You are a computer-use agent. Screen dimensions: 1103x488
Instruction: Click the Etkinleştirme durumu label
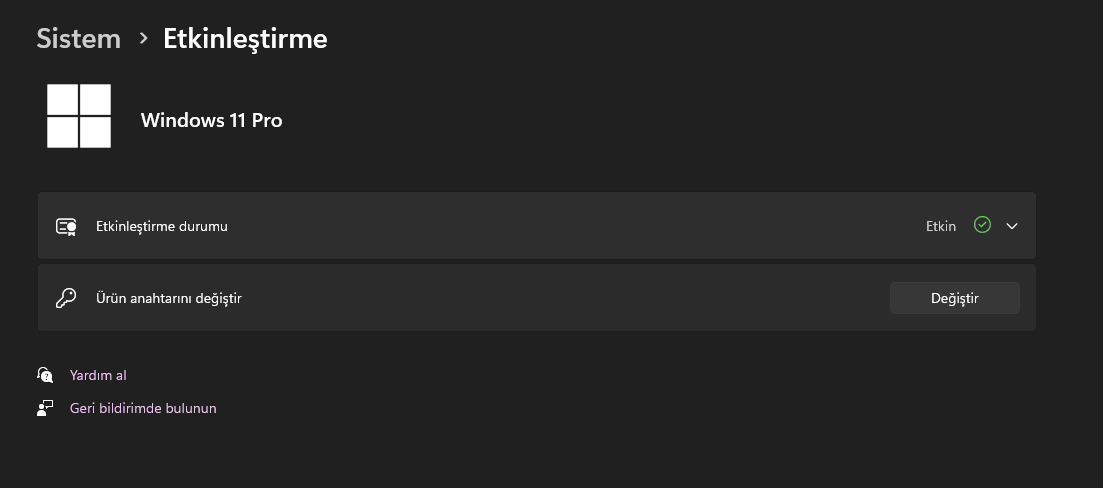[162, 226]
